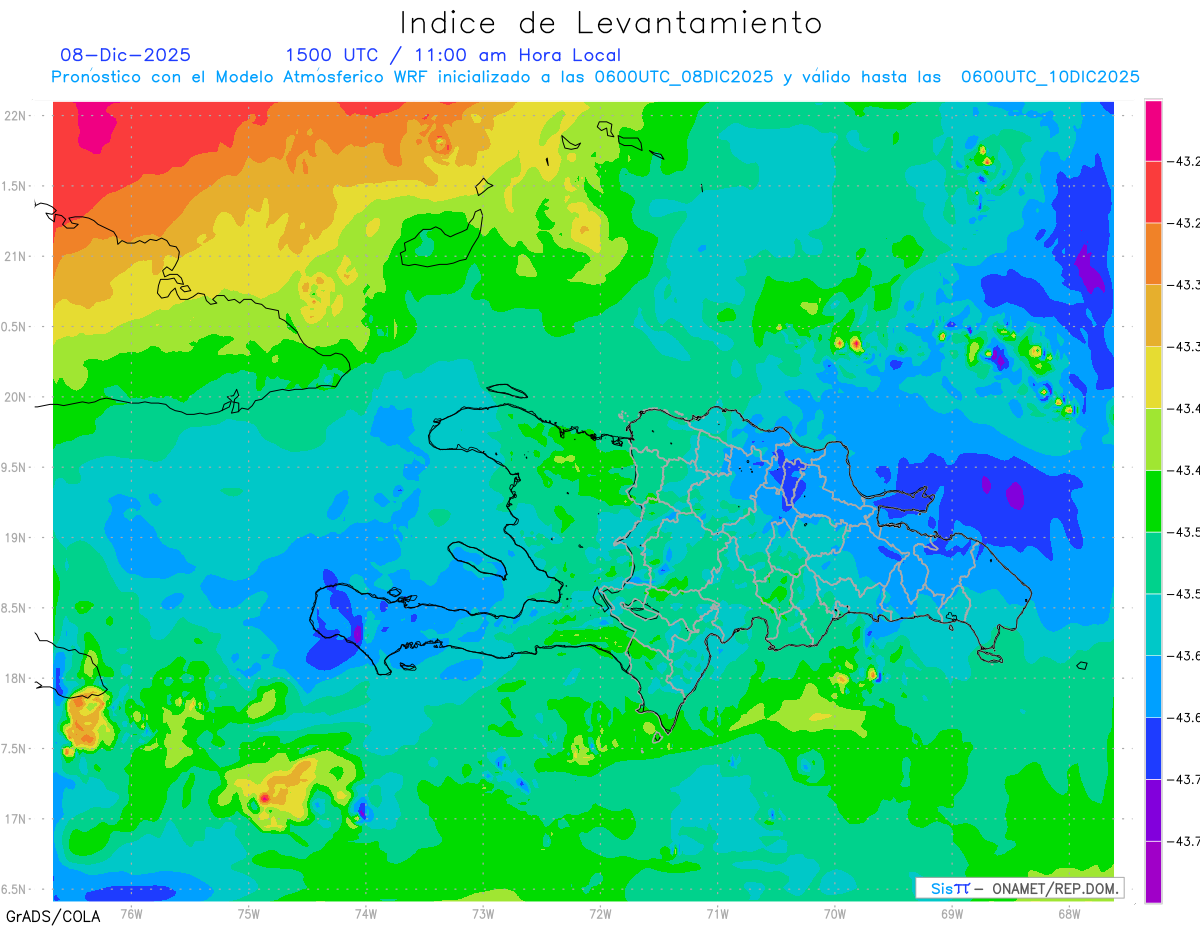
Task: Click the '68W' longitude label
Action: (1068, 913)
